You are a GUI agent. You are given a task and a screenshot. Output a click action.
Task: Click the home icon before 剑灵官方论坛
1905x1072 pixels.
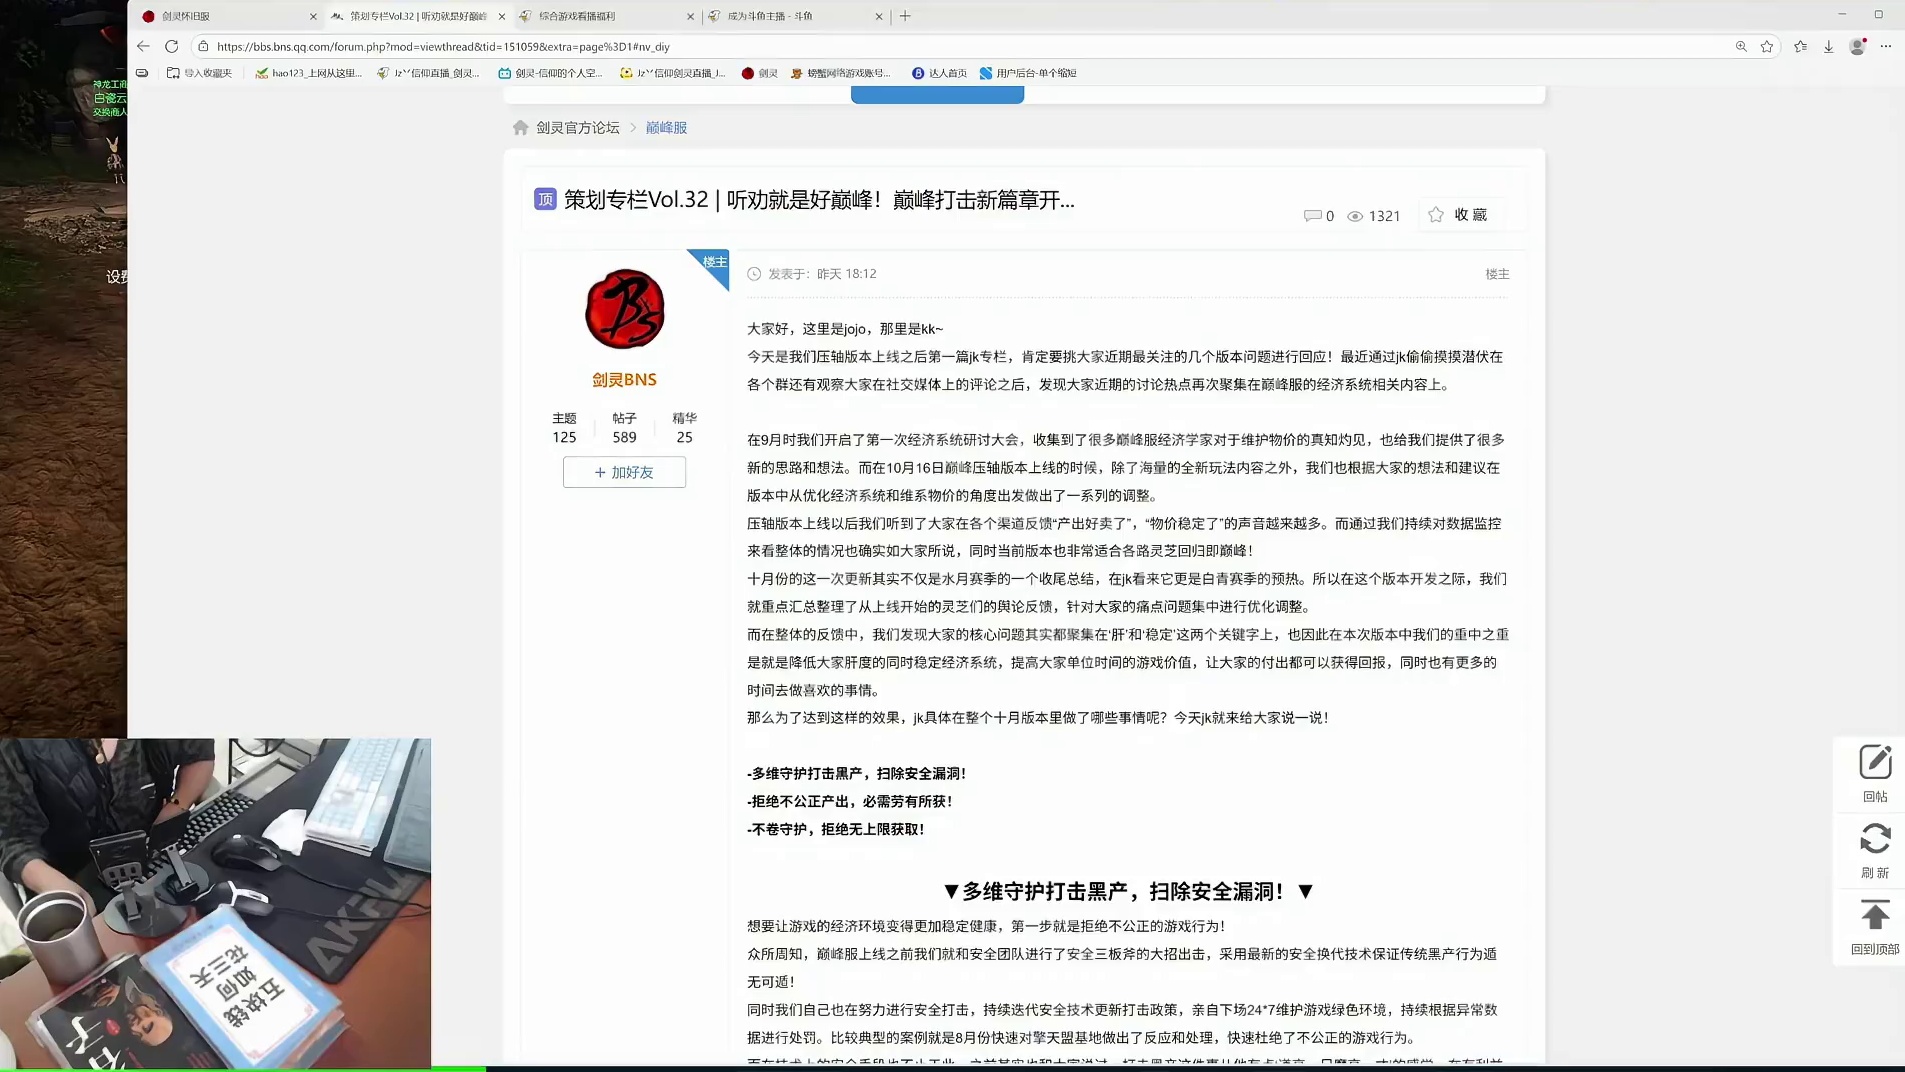tap(519, 127)
